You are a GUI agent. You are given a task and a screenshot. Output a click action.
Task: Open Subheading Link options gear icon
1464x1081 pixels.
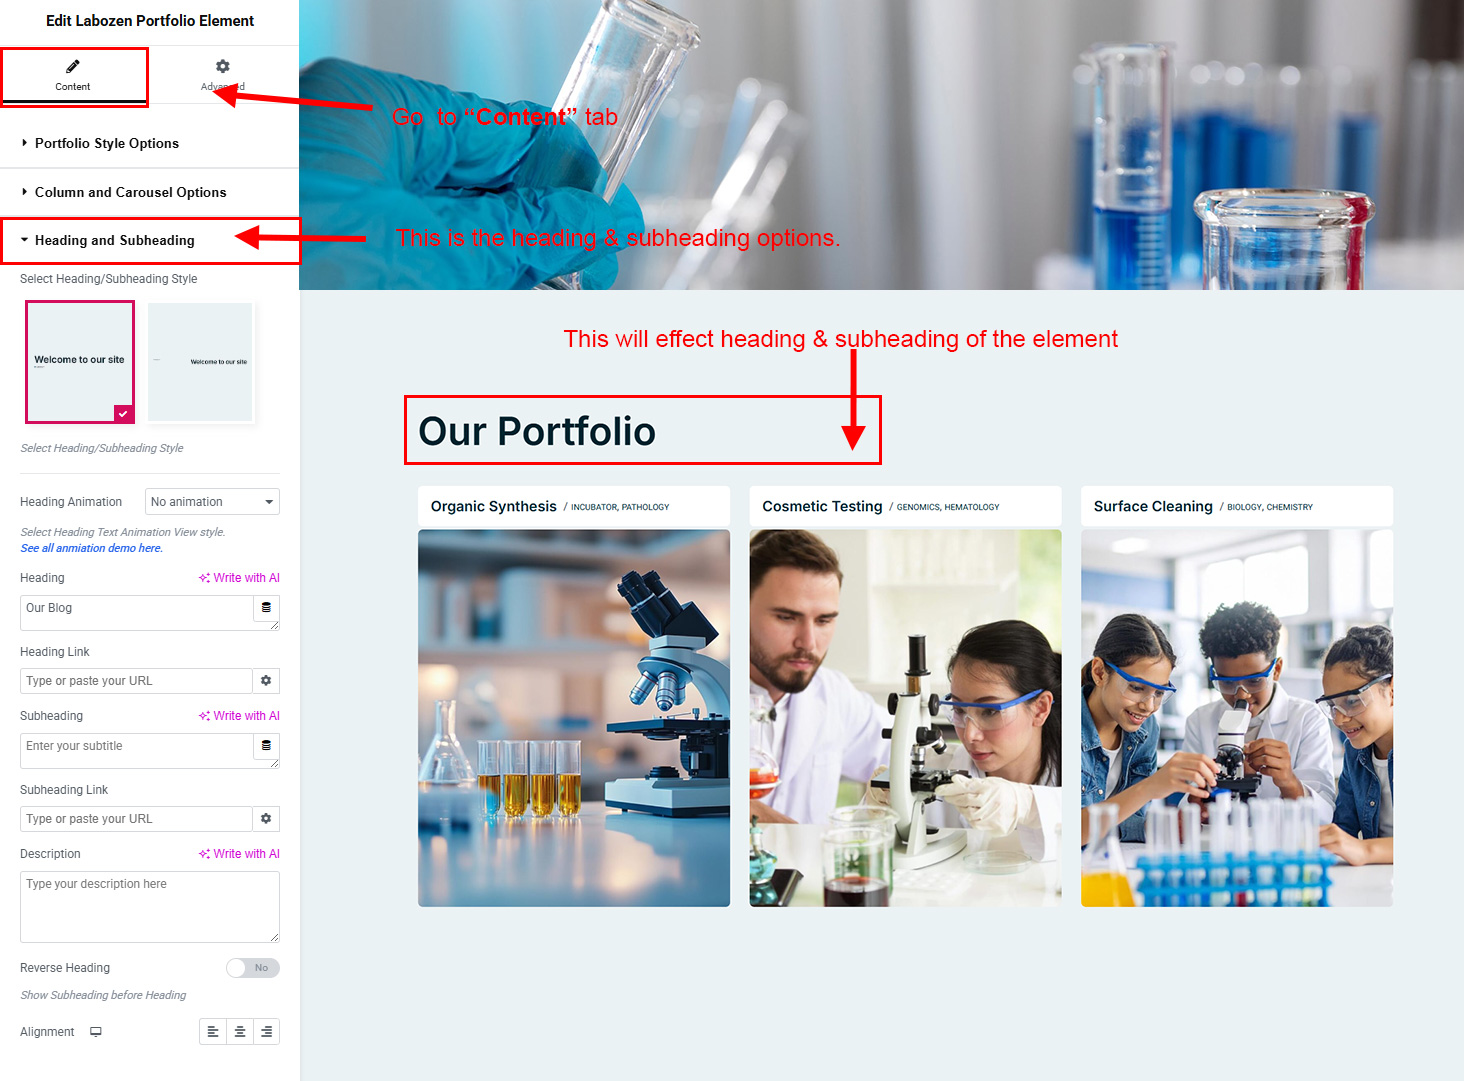pos(266,819)
